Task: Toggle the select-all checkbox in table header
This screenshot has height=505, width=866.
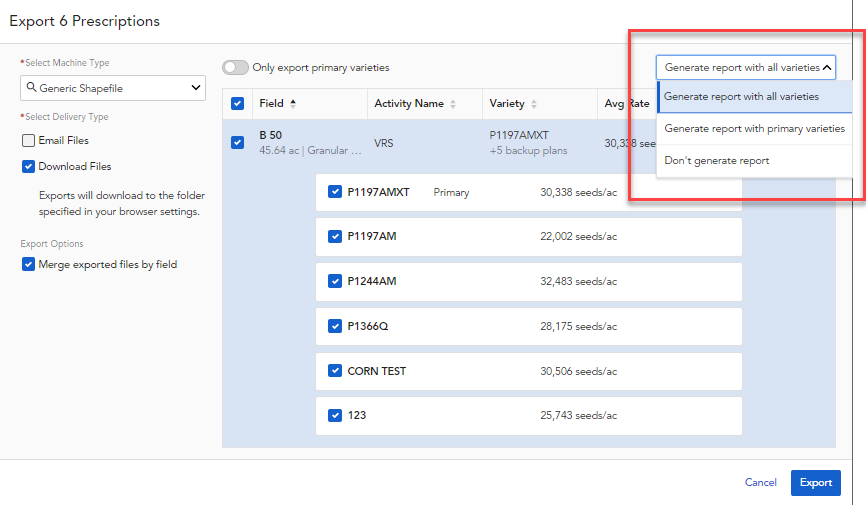Action: [x=237, y=103]
